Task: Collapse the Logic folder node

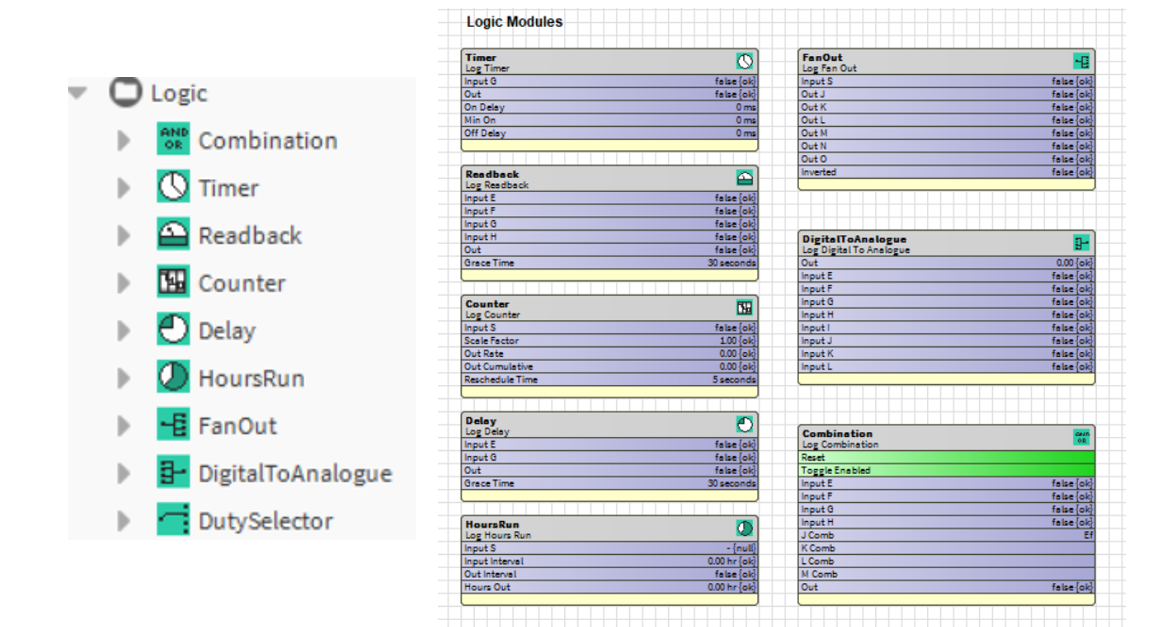Action: pyautogui.click(x=78, y=93)
